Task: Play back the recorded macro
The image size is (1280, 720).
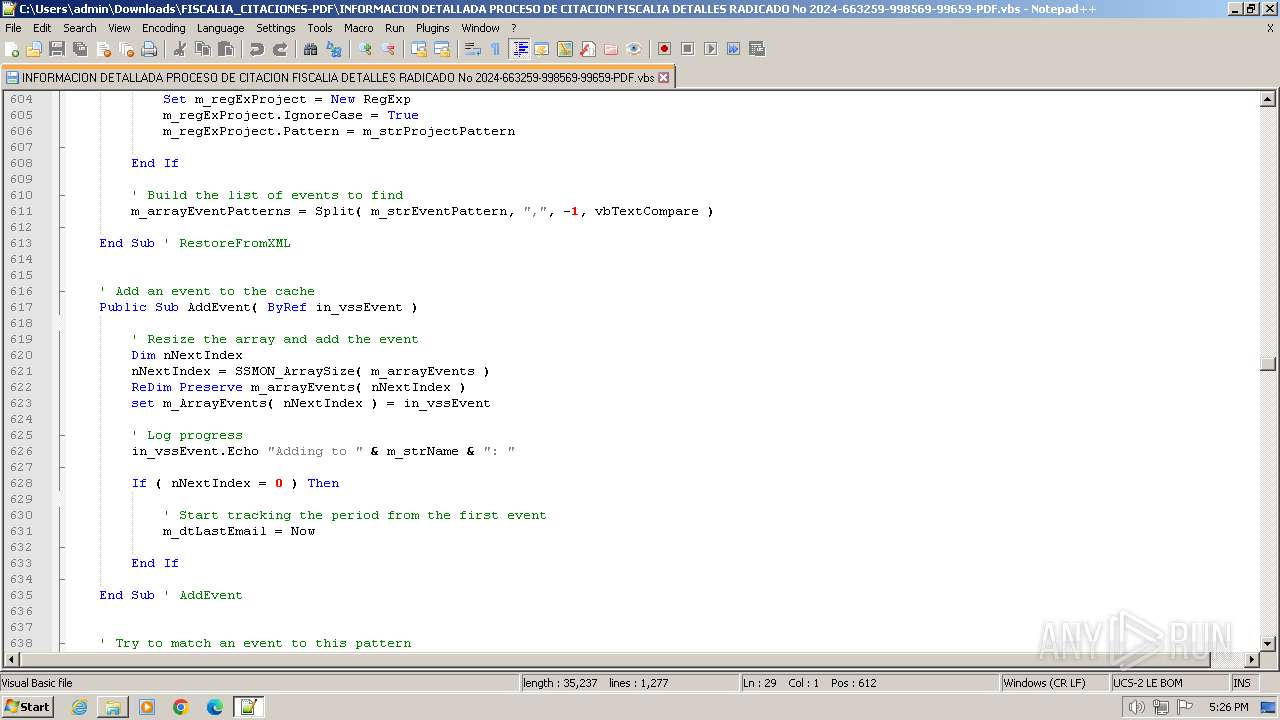Action: tap(711, 49)
